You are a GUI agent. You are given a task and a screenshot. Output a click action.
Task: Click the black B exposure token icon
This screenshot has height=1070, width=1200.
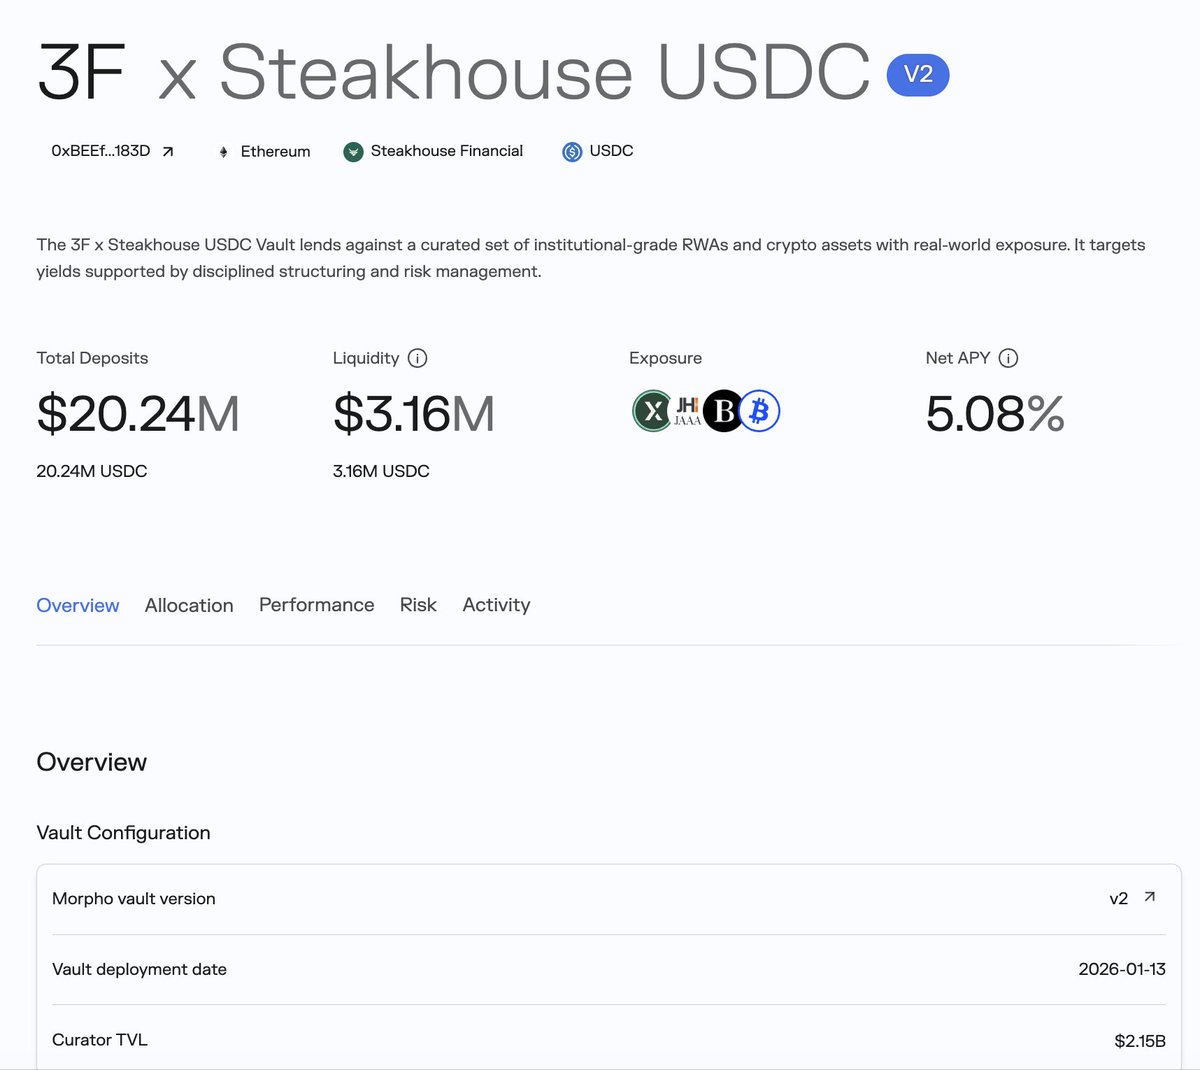click(x=723, y=411)
